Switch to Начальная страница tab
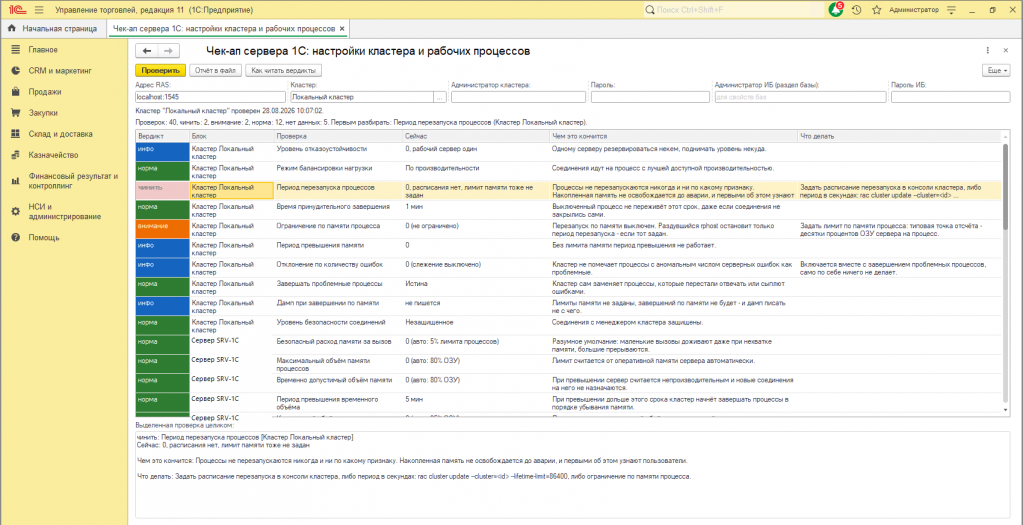The height and width of the screenshot is (525, 1023). 52,29
